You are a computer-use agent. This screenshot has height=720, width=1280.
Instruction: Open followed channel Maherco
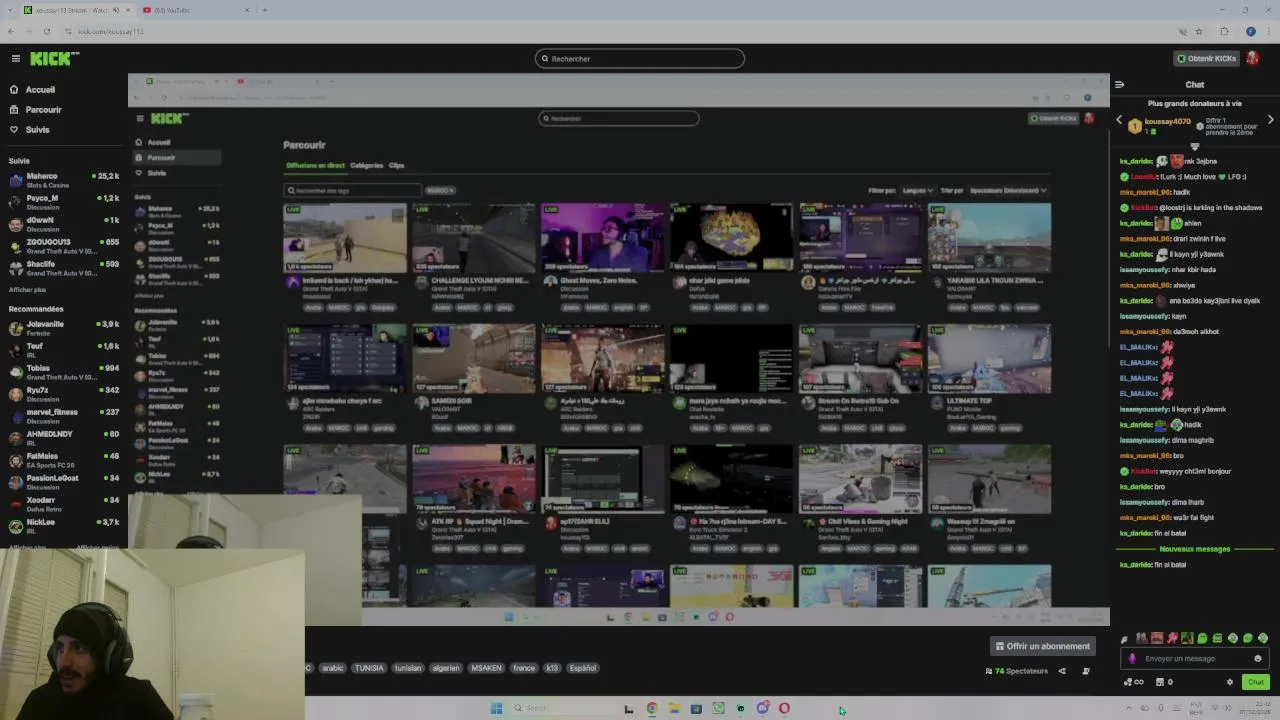click(64, 180)
